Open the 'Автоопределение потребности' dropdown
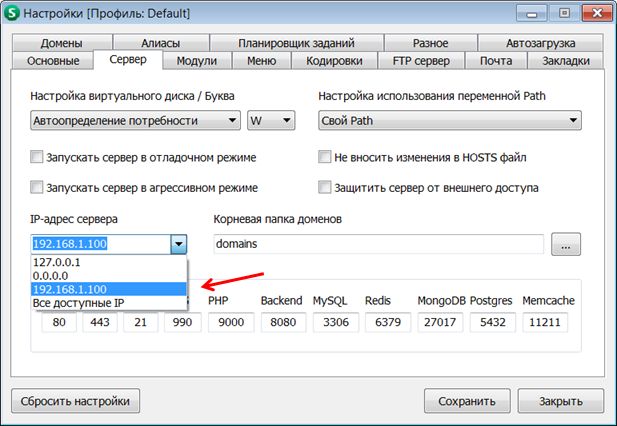 [135, 121]
